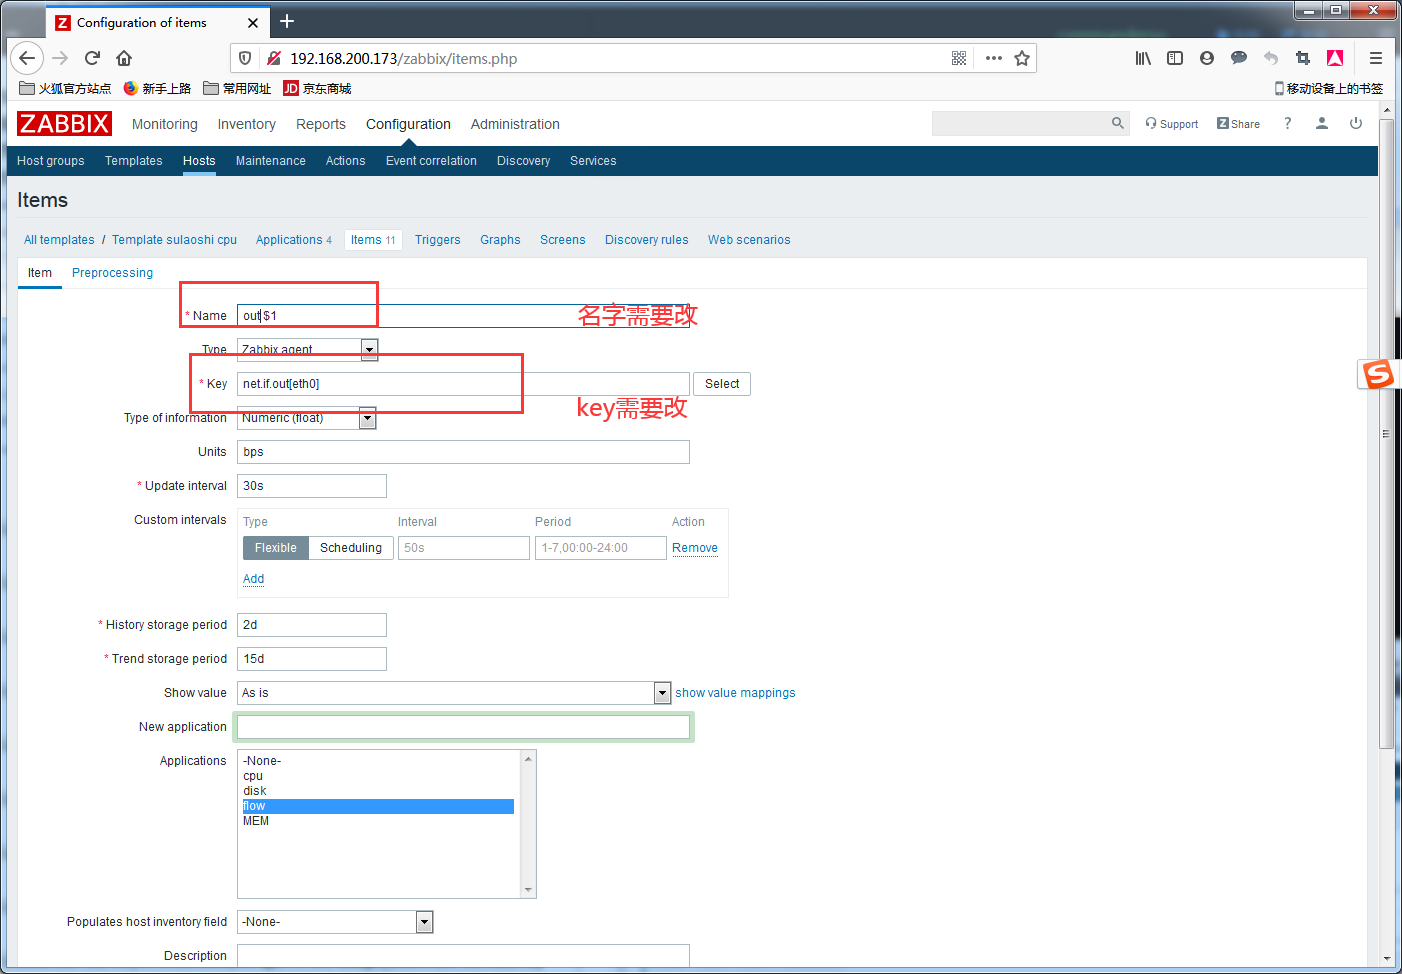This screenshot has height=974, width=1402.
Task: Click the Firefox home icon
Action: tap(124, 58)
